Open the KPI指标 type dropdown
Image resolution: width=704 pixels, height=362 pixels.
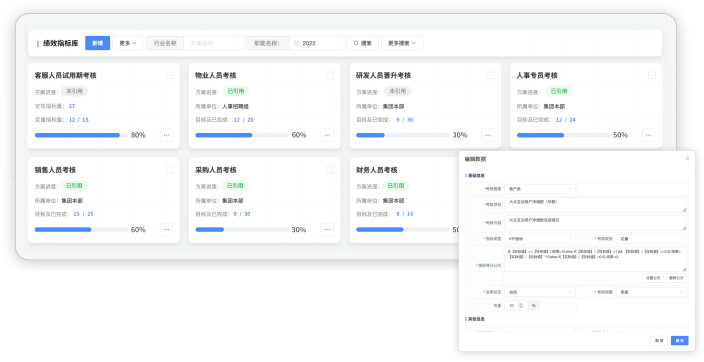click(x=540, y=239)
